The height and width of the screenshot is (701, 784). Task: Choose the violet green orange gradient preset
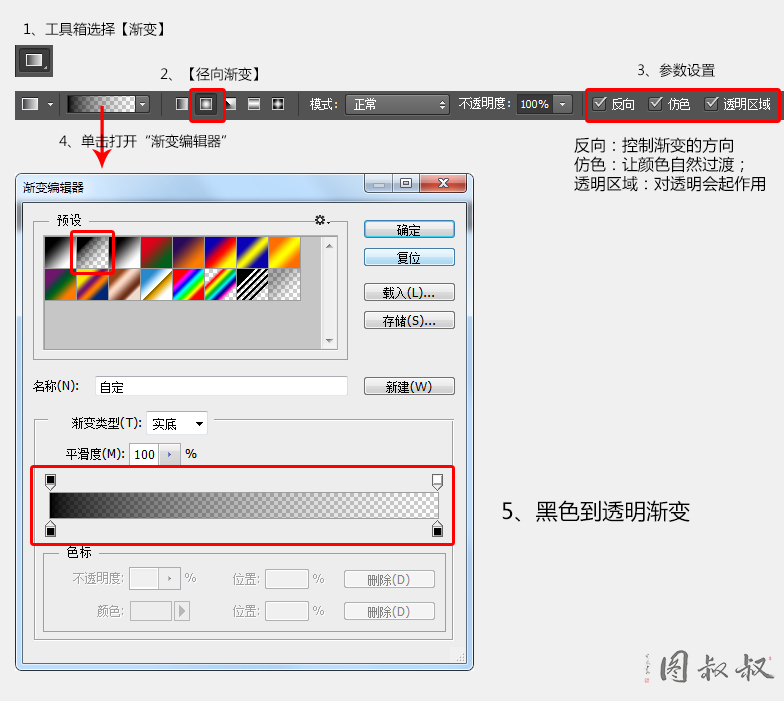pos(60,284)
